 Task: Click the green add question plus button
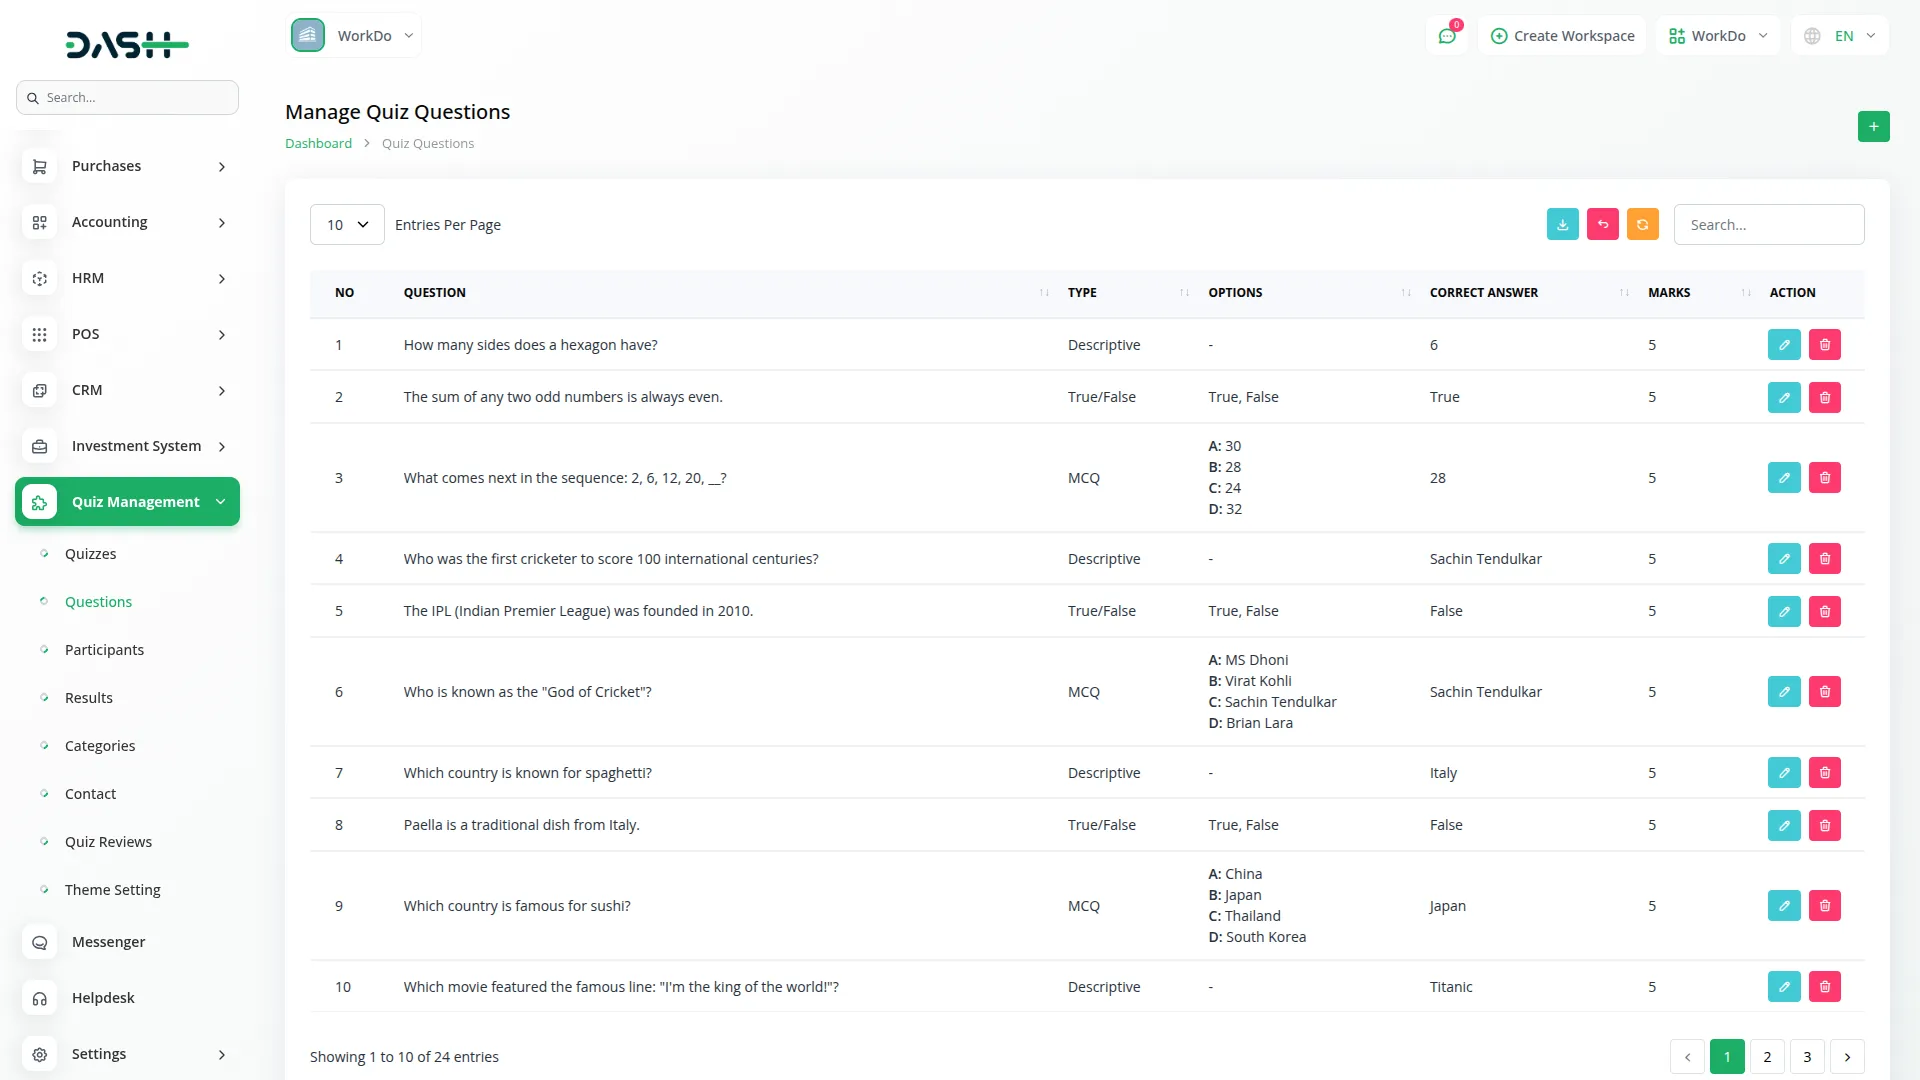point(1873,127)
